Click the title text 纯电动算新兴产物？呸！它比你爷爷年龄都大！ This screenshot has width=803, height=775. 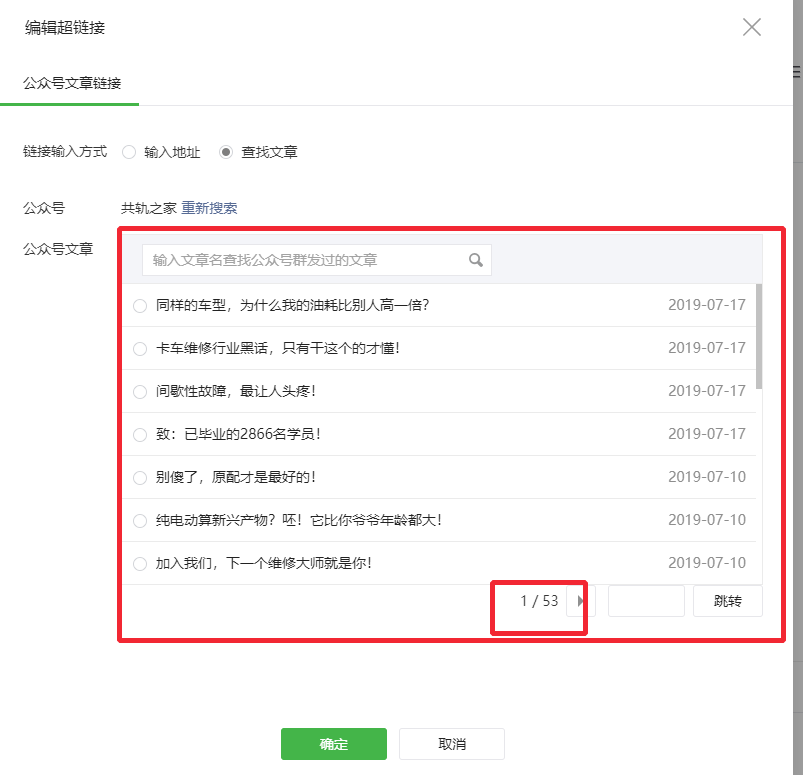(299, 520)
